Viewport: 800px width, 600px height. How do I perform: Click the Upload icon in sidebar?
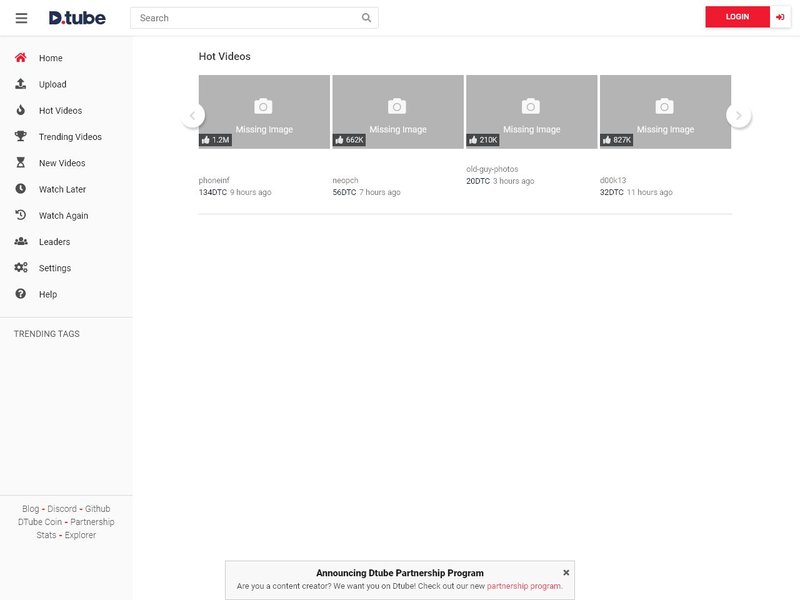pos(21,84)
